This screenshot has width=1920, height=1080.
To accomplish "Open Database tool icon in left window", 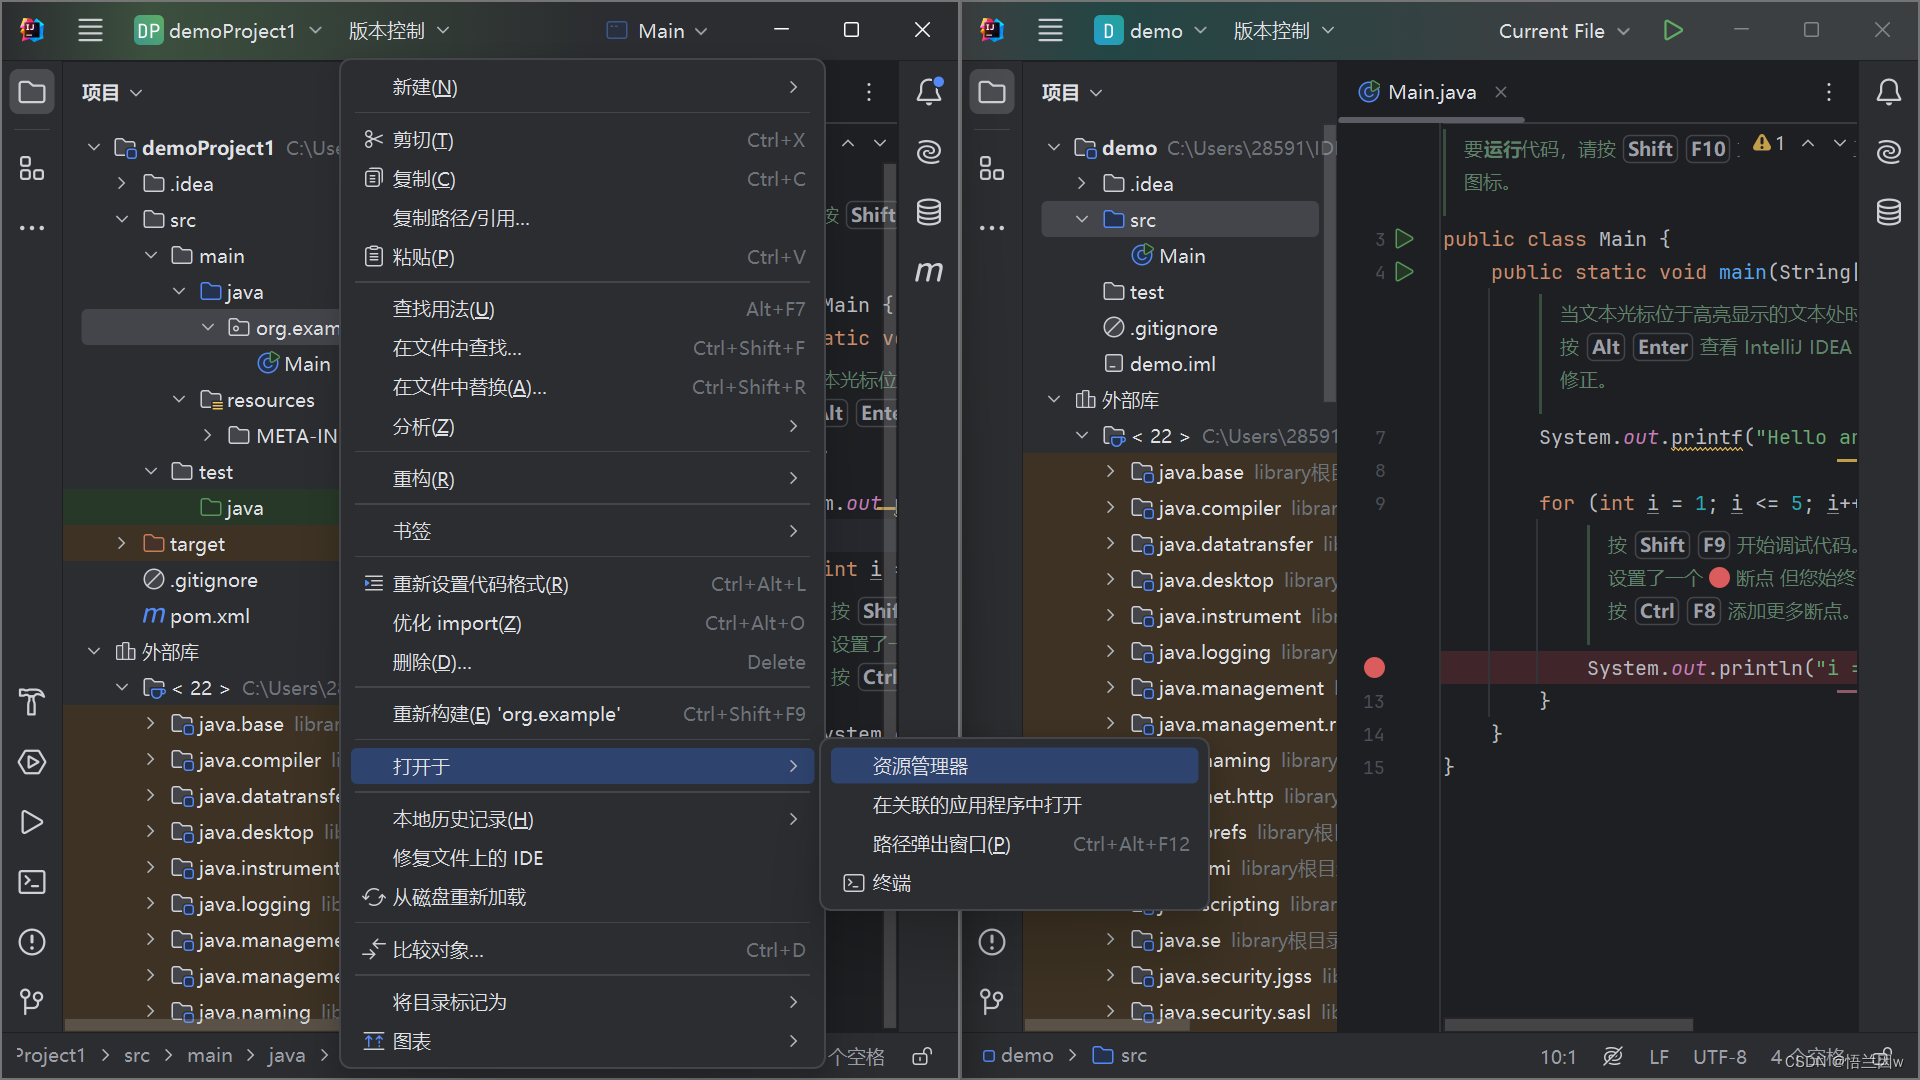I will pos(929,212).
